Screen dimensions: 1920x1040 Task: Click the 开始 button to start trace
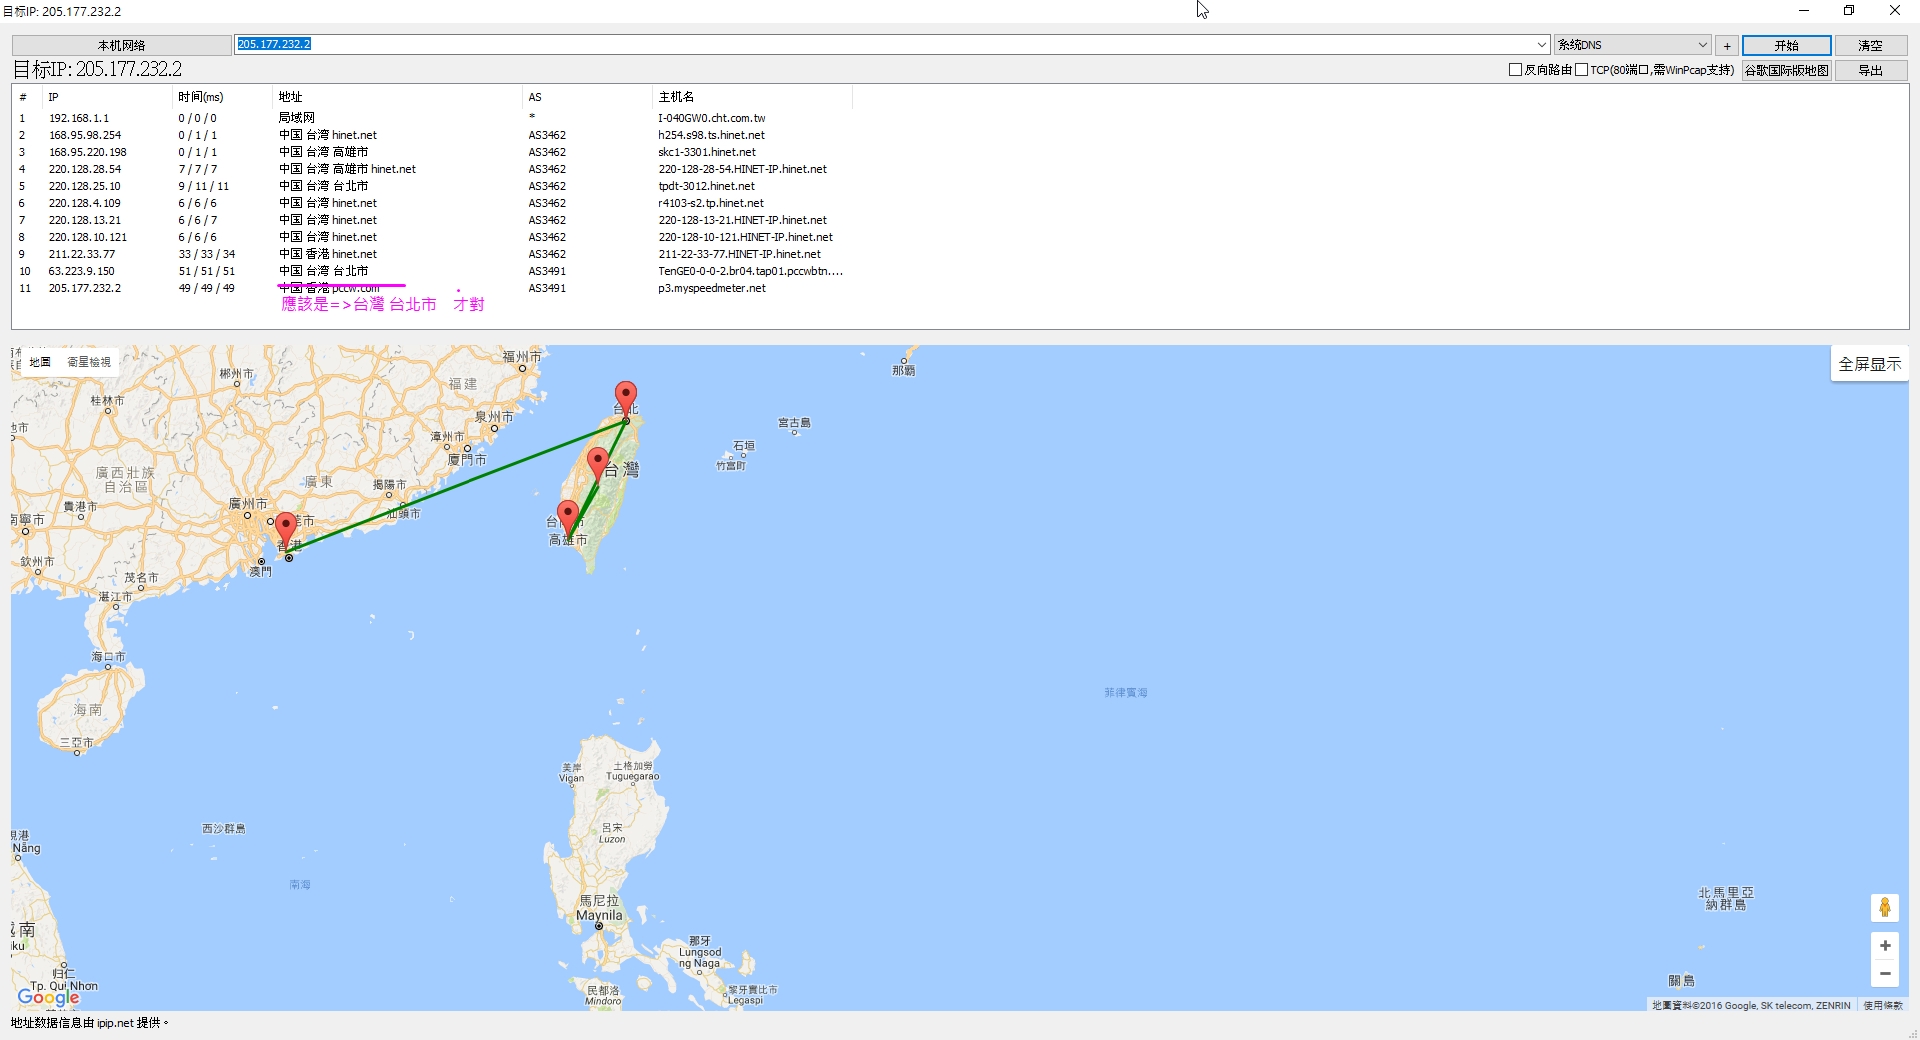pos(1786,45)
